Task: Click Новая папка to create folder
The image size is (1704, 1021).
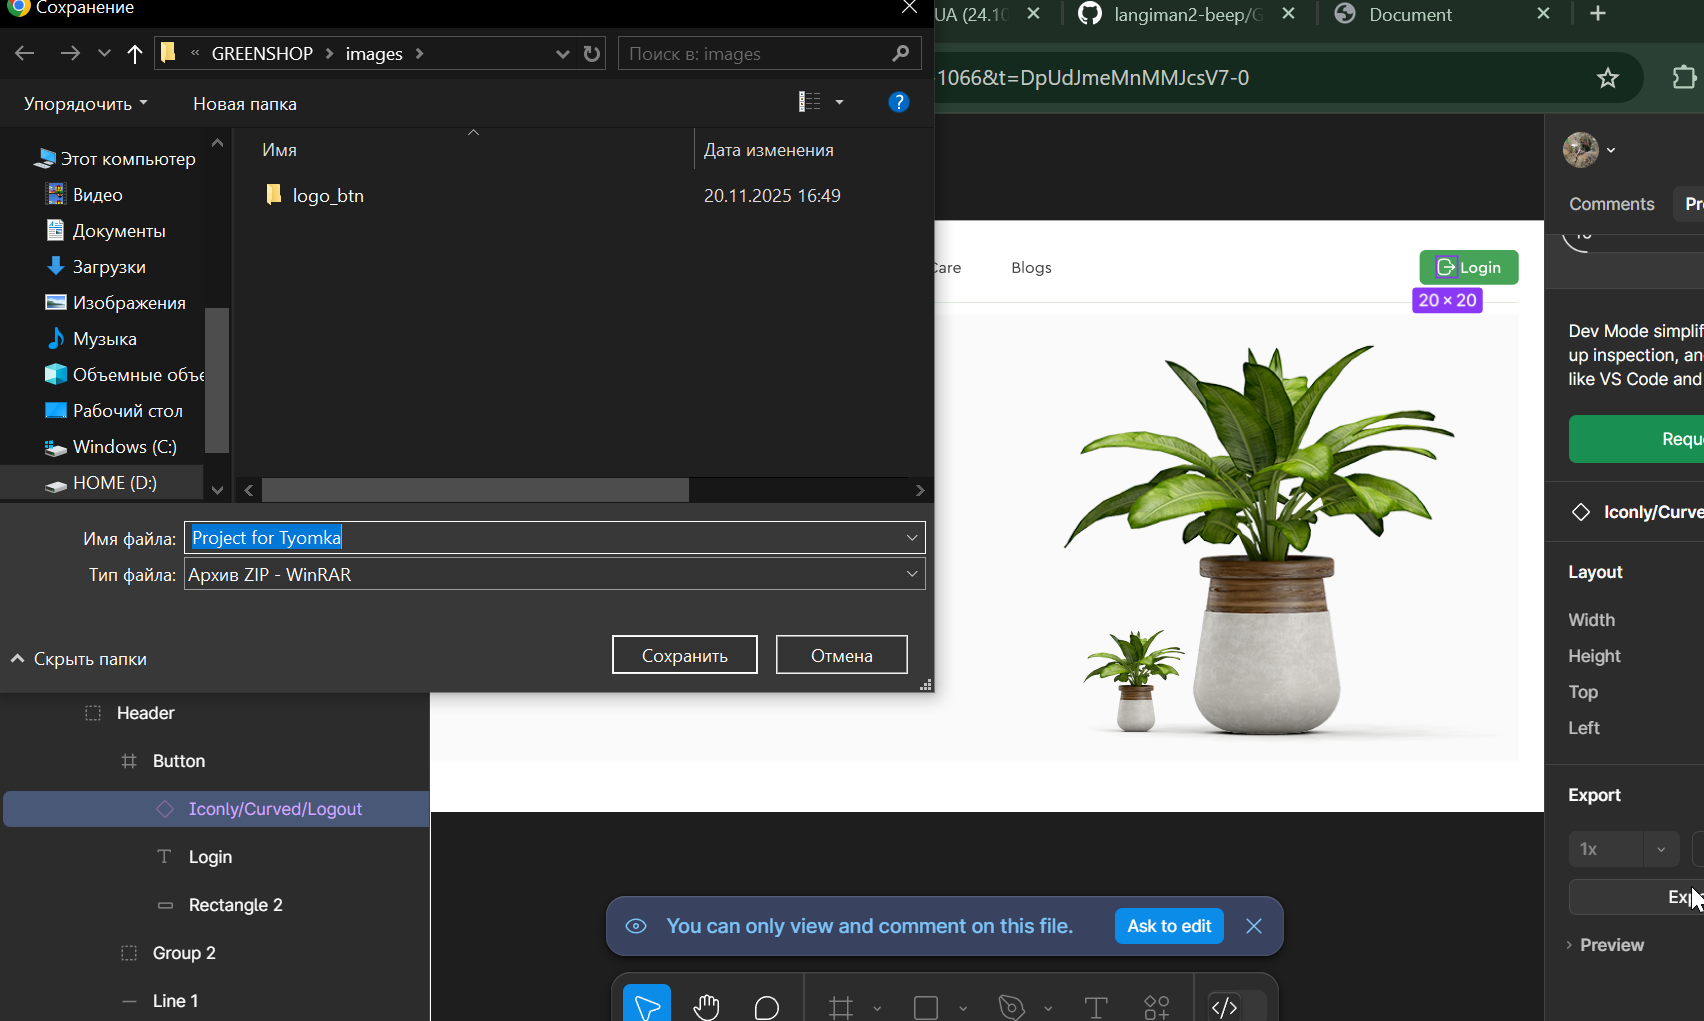Action: [245, 104]
